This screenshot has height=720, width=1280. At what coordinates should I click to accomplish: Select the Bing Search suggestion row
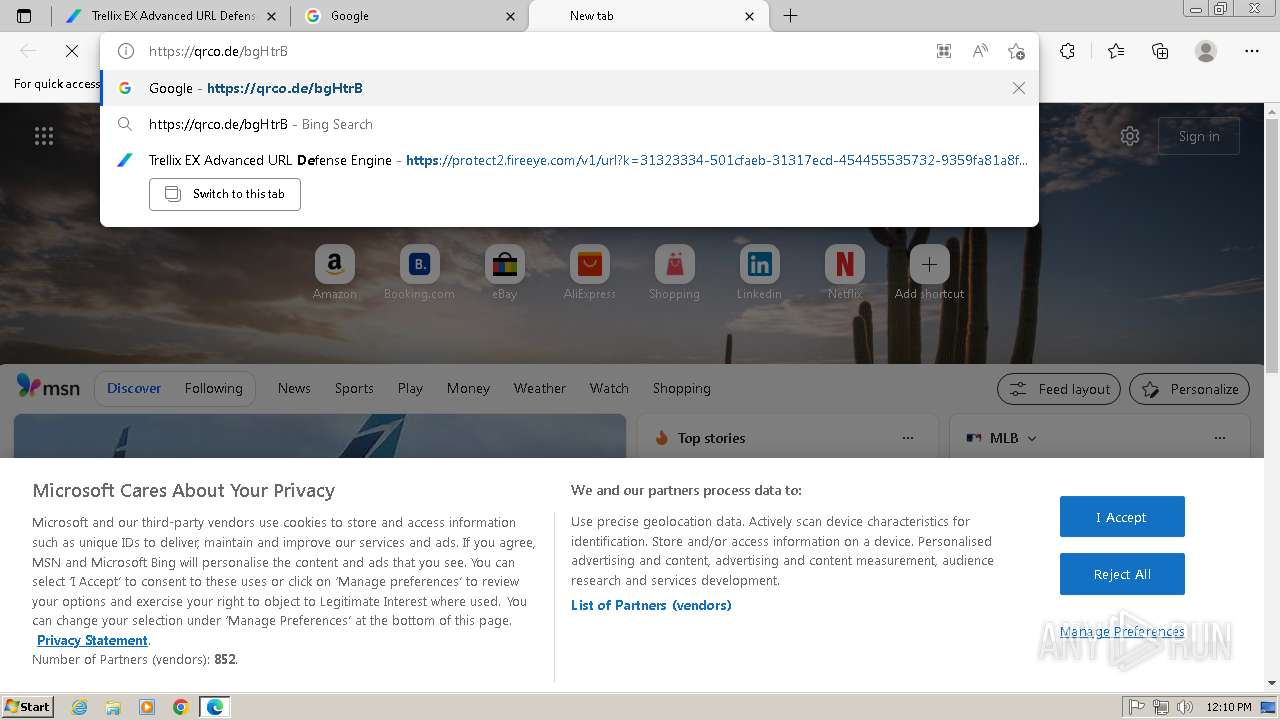coord(569,124)
